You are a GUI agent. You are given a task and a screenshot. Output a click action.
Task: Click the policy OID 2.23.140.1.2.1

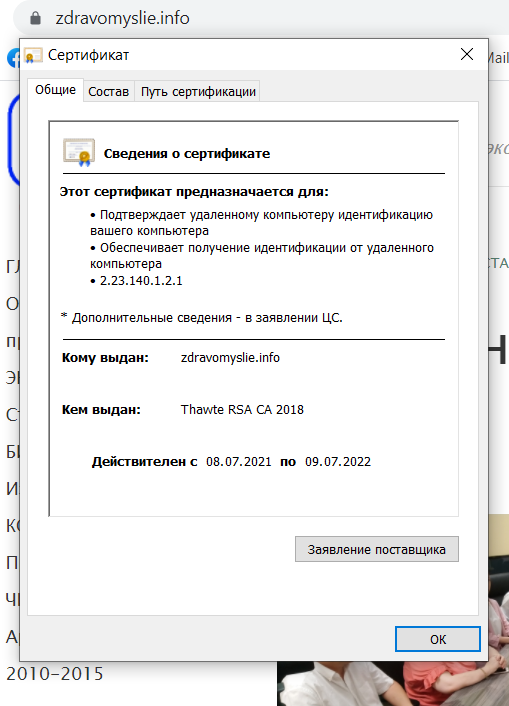point(141,281)
